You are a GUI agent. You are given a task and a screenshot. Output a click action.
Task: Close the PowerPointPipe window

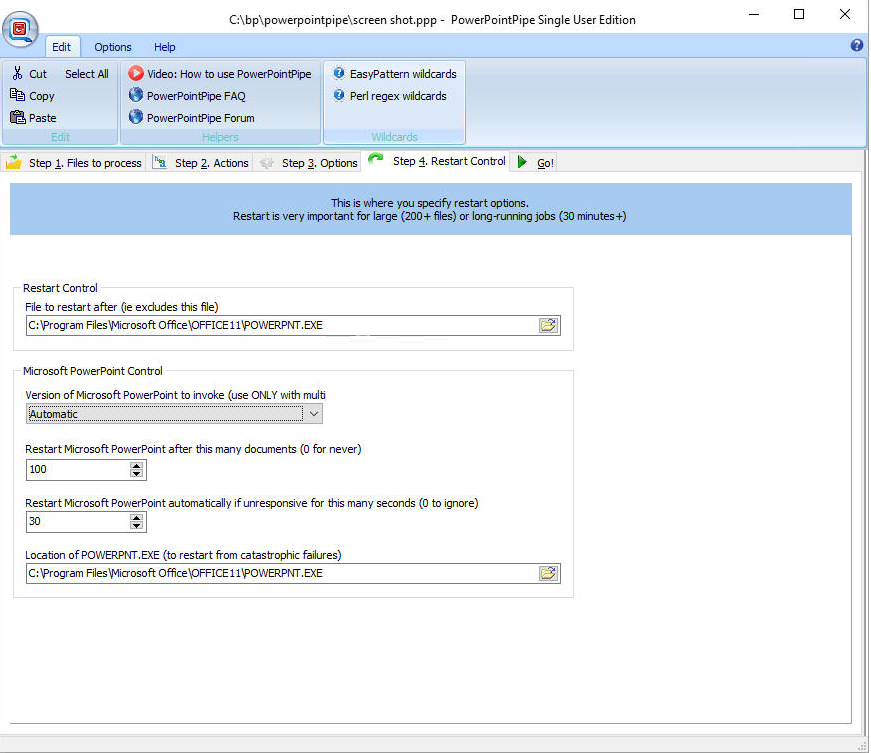click(x=845, y=14)
